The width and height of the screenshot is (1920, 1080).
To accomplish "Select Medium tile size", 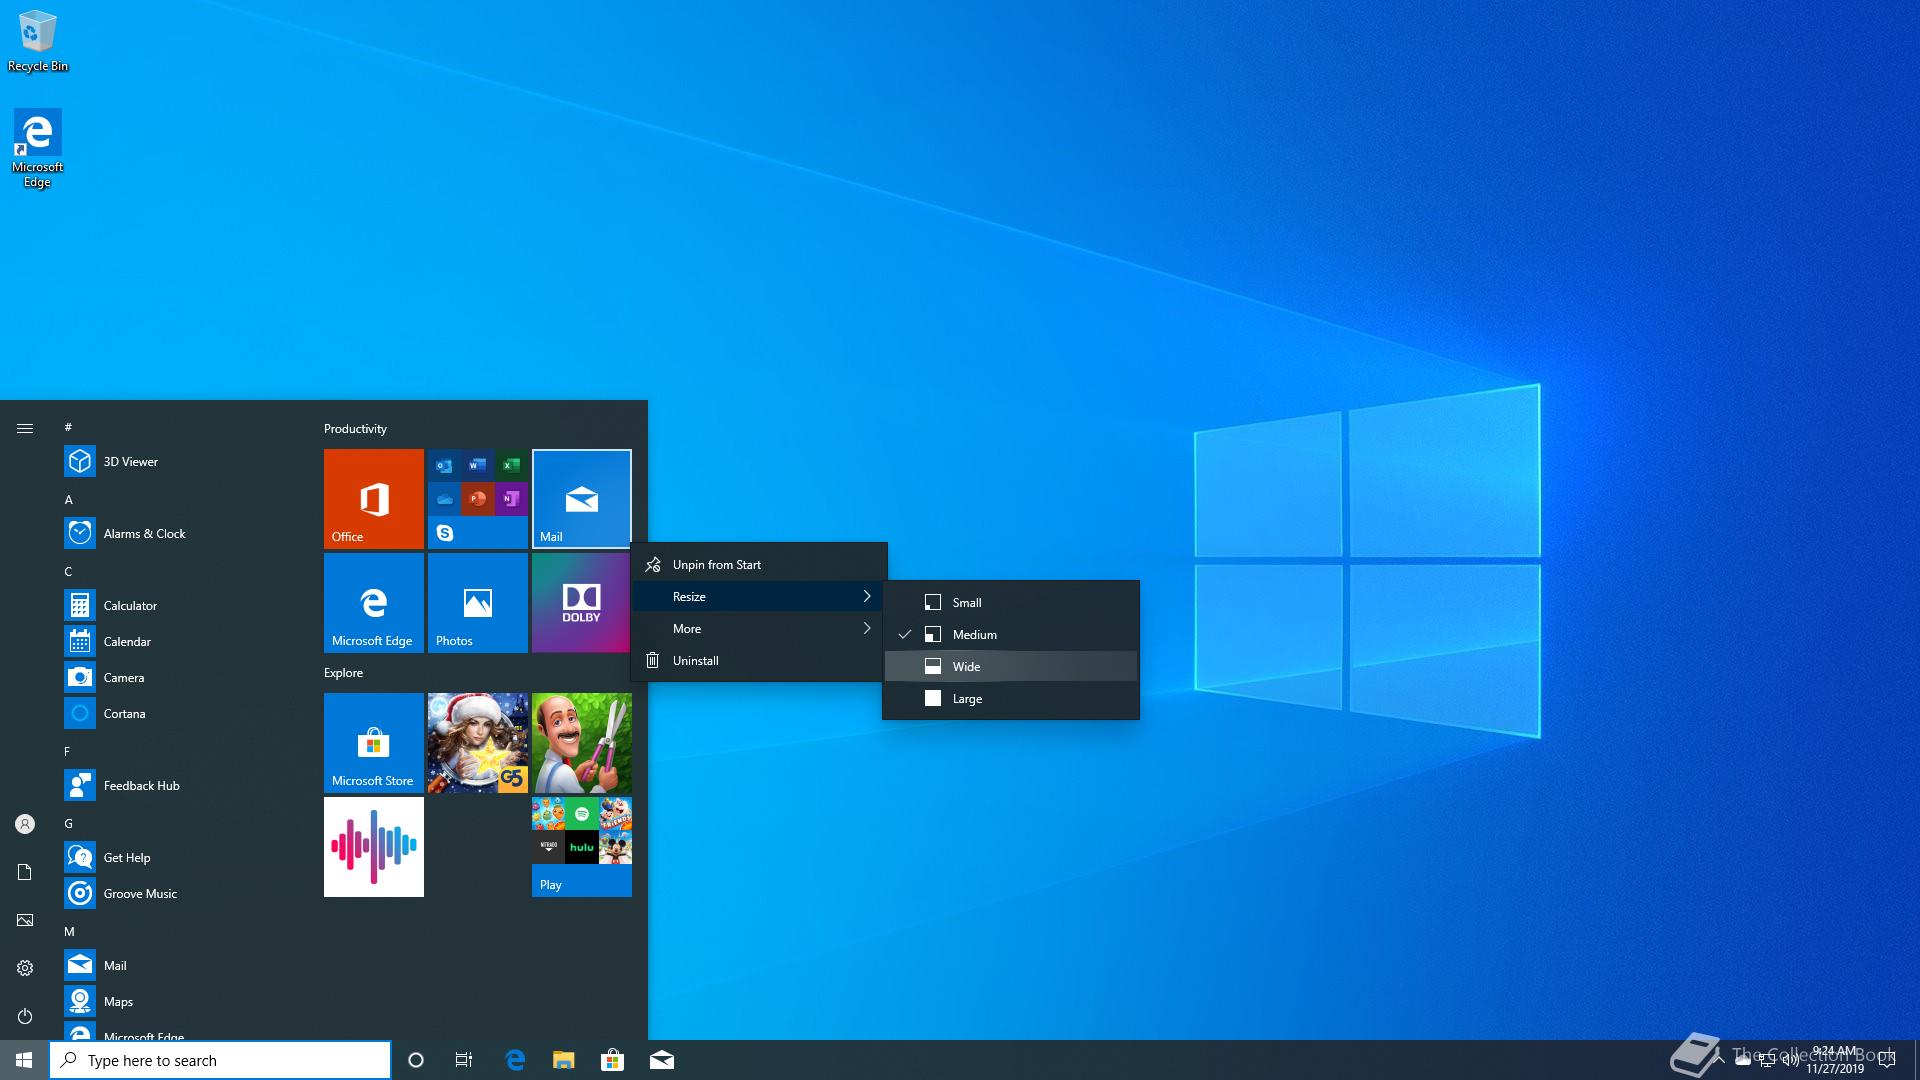I will (x=1011, y=634).
